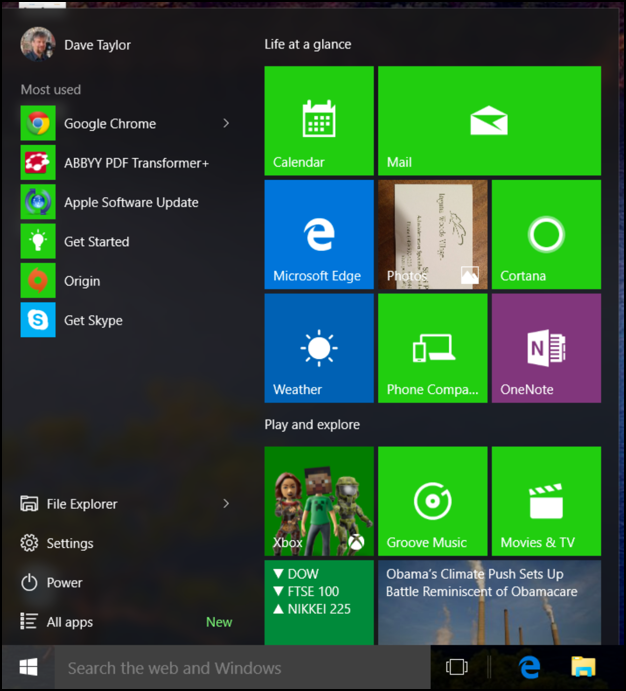Open the Mail tile

tap(489, 121)
